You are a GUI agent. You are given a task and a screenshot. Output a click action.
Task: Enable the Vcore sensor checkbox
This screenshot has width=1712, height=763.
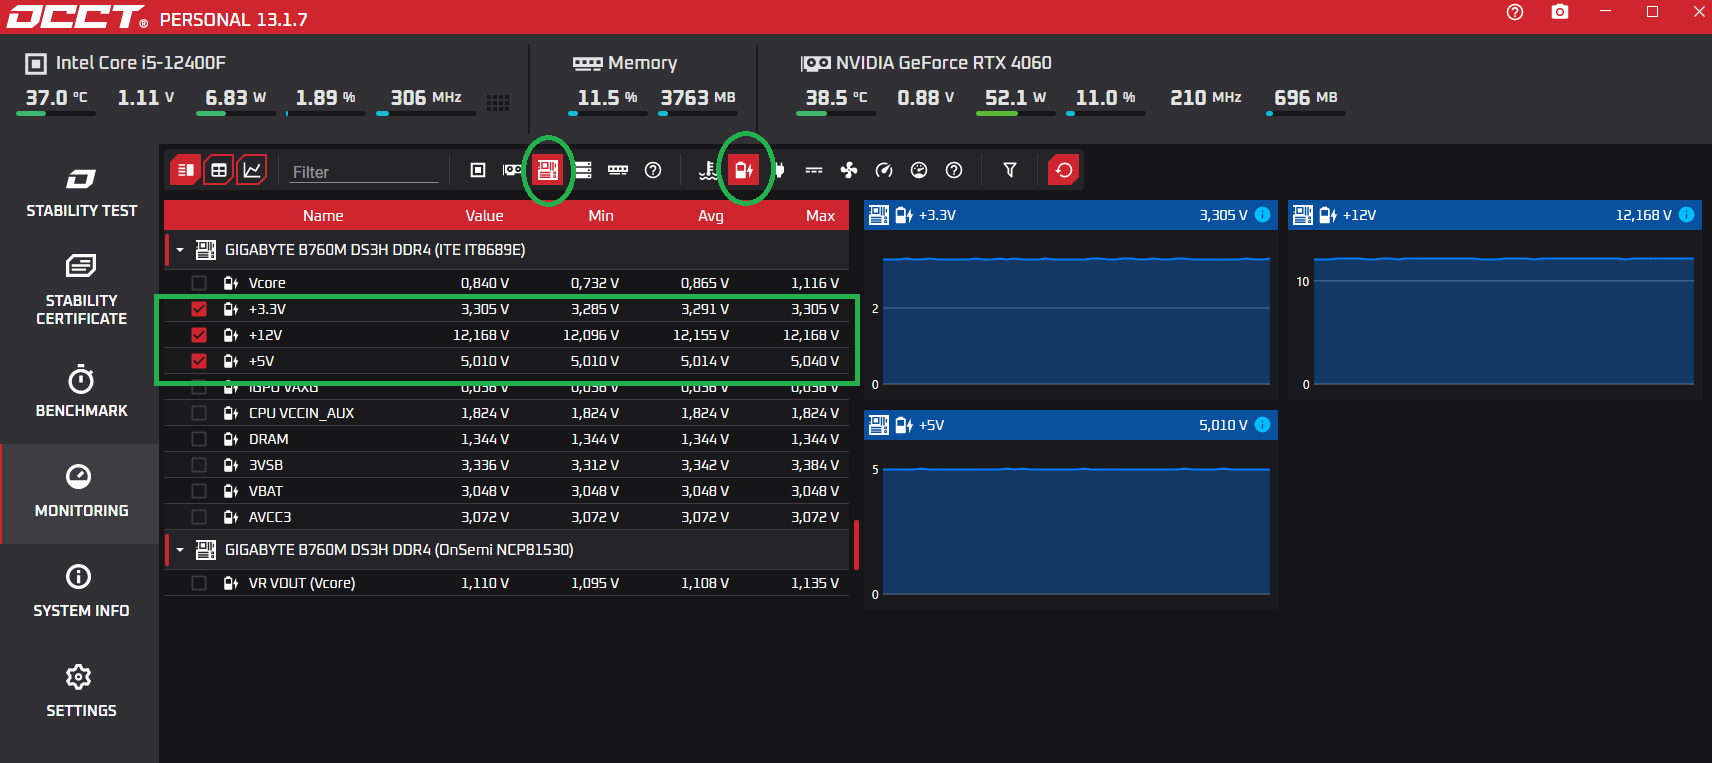(199, 283)
